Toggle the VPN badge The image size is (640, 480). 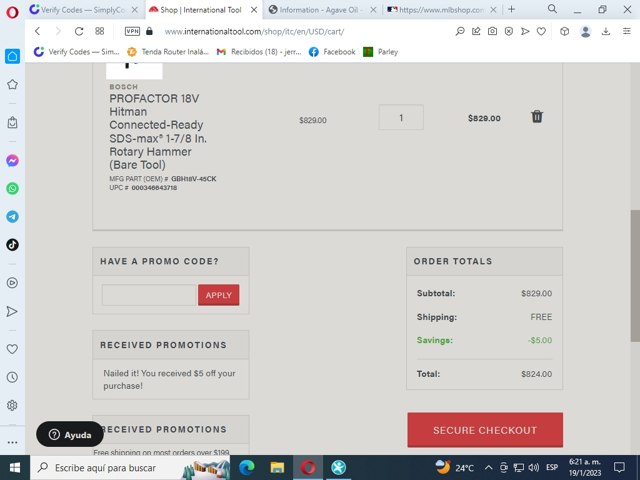132,31
